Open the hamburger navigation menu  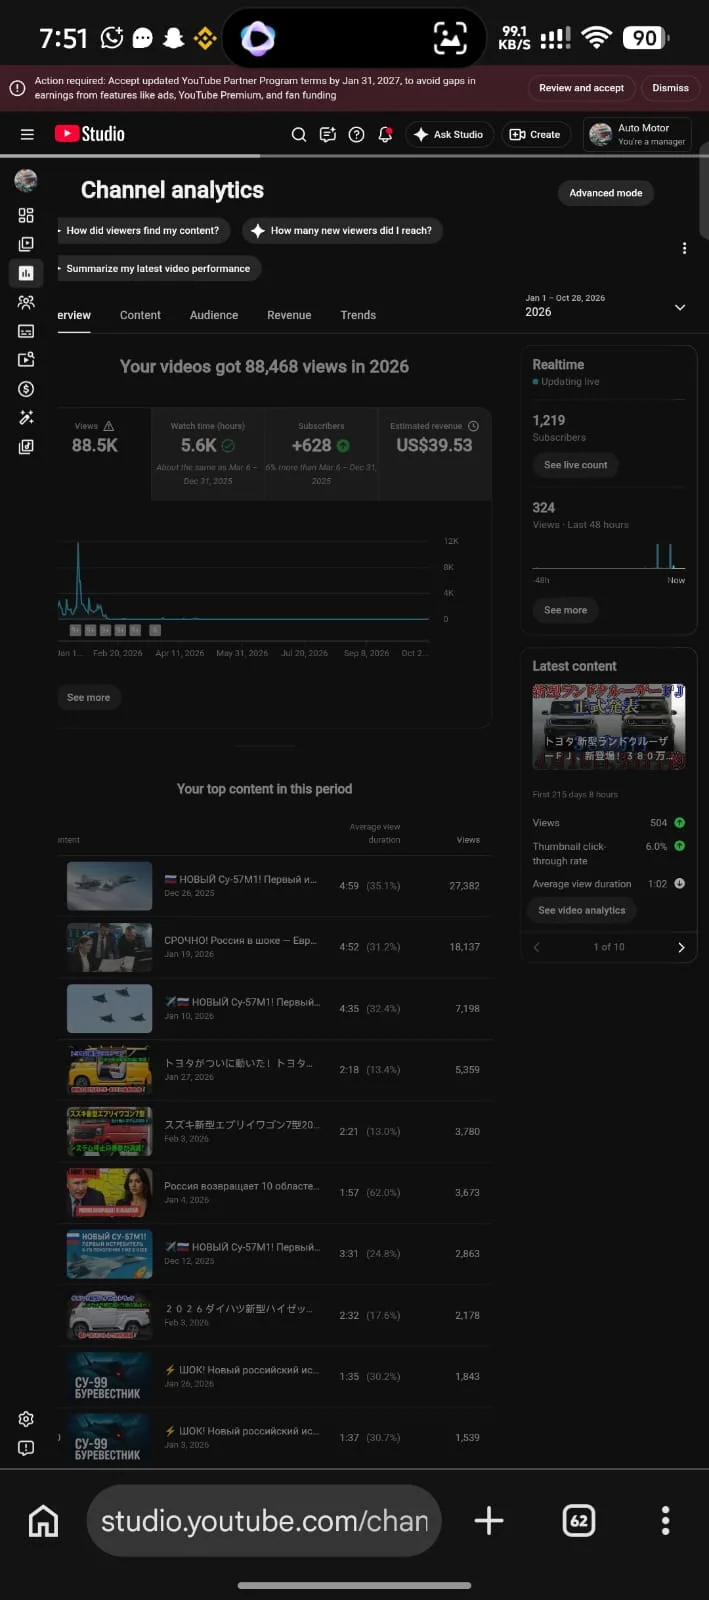point(27,134)
